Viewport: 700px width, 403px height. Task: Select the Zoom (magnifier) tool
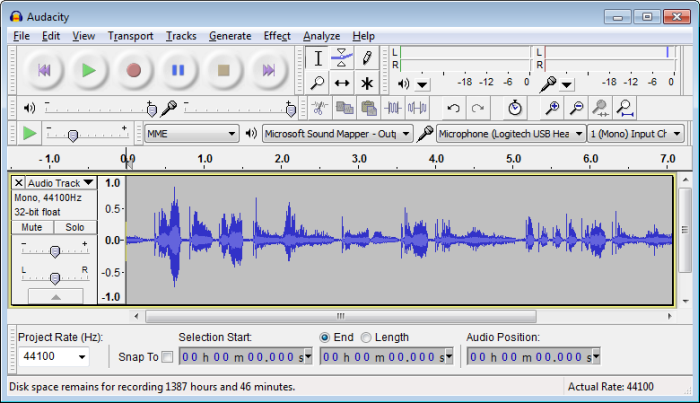[318, 83]
